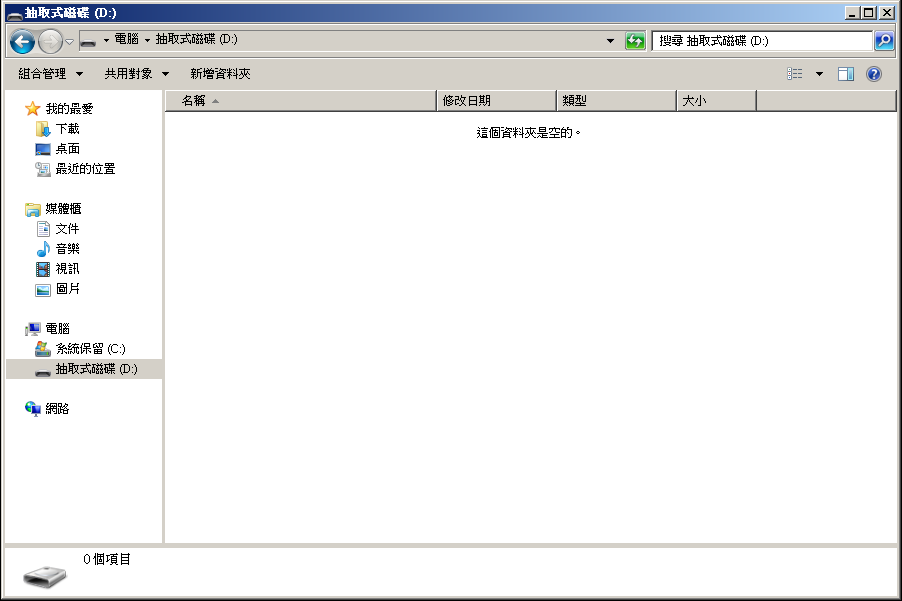Toggle the preview pane icon
Viewport: 902px width, 601px height.
[846, 74]
